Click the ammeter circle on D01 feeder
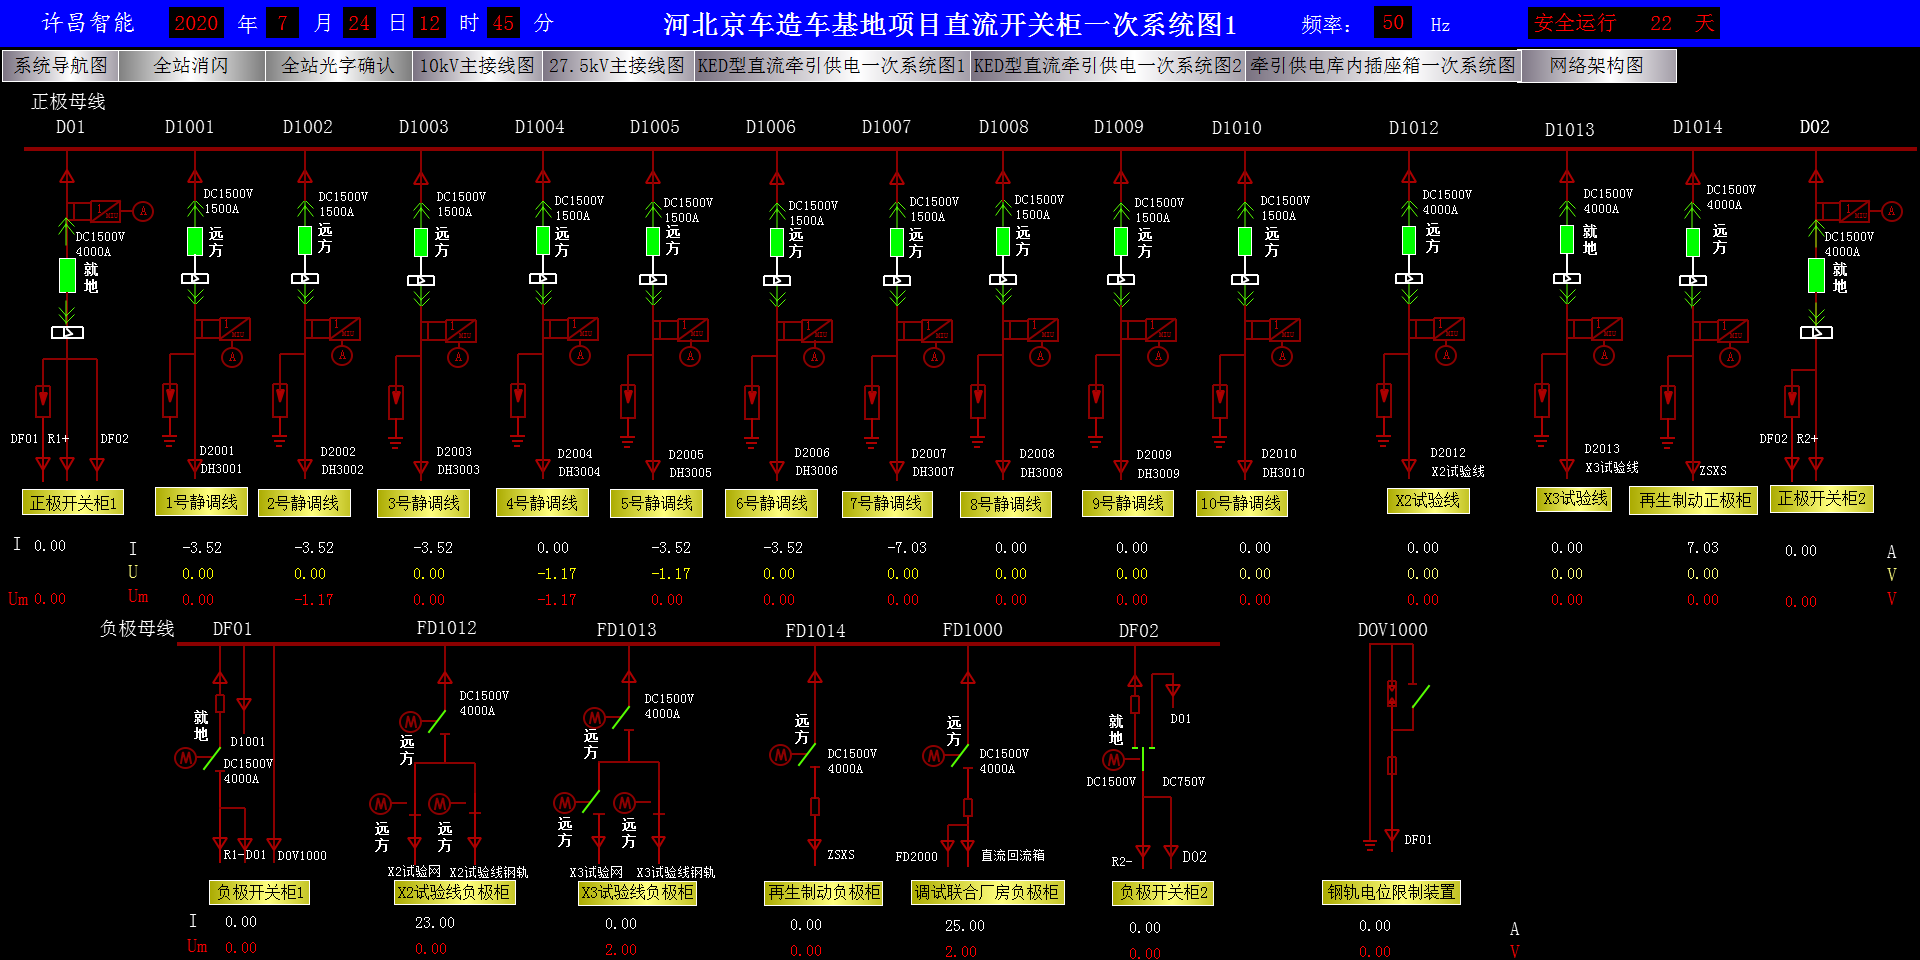The image size is (1920, 960). pos(143,211)
